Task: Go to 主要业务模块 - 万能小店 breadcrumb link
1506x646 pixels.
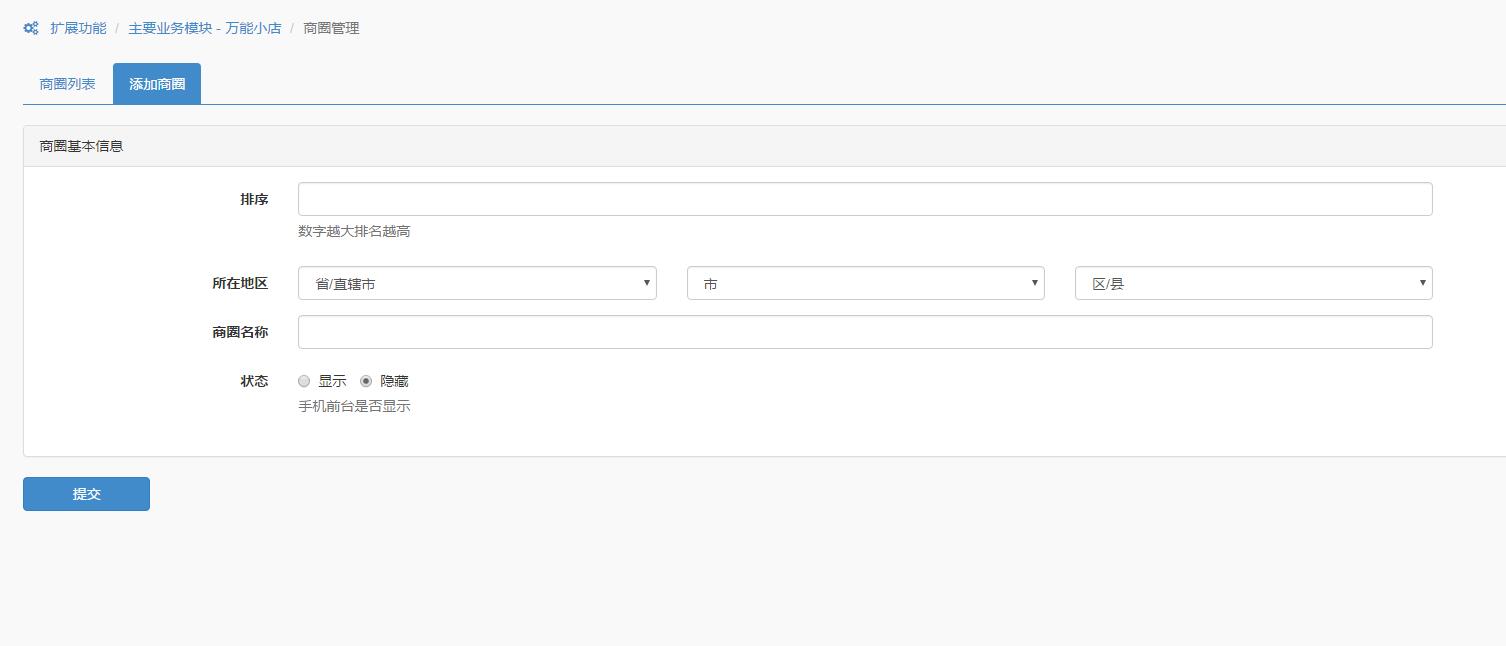Action: click(x=204, y=28)
